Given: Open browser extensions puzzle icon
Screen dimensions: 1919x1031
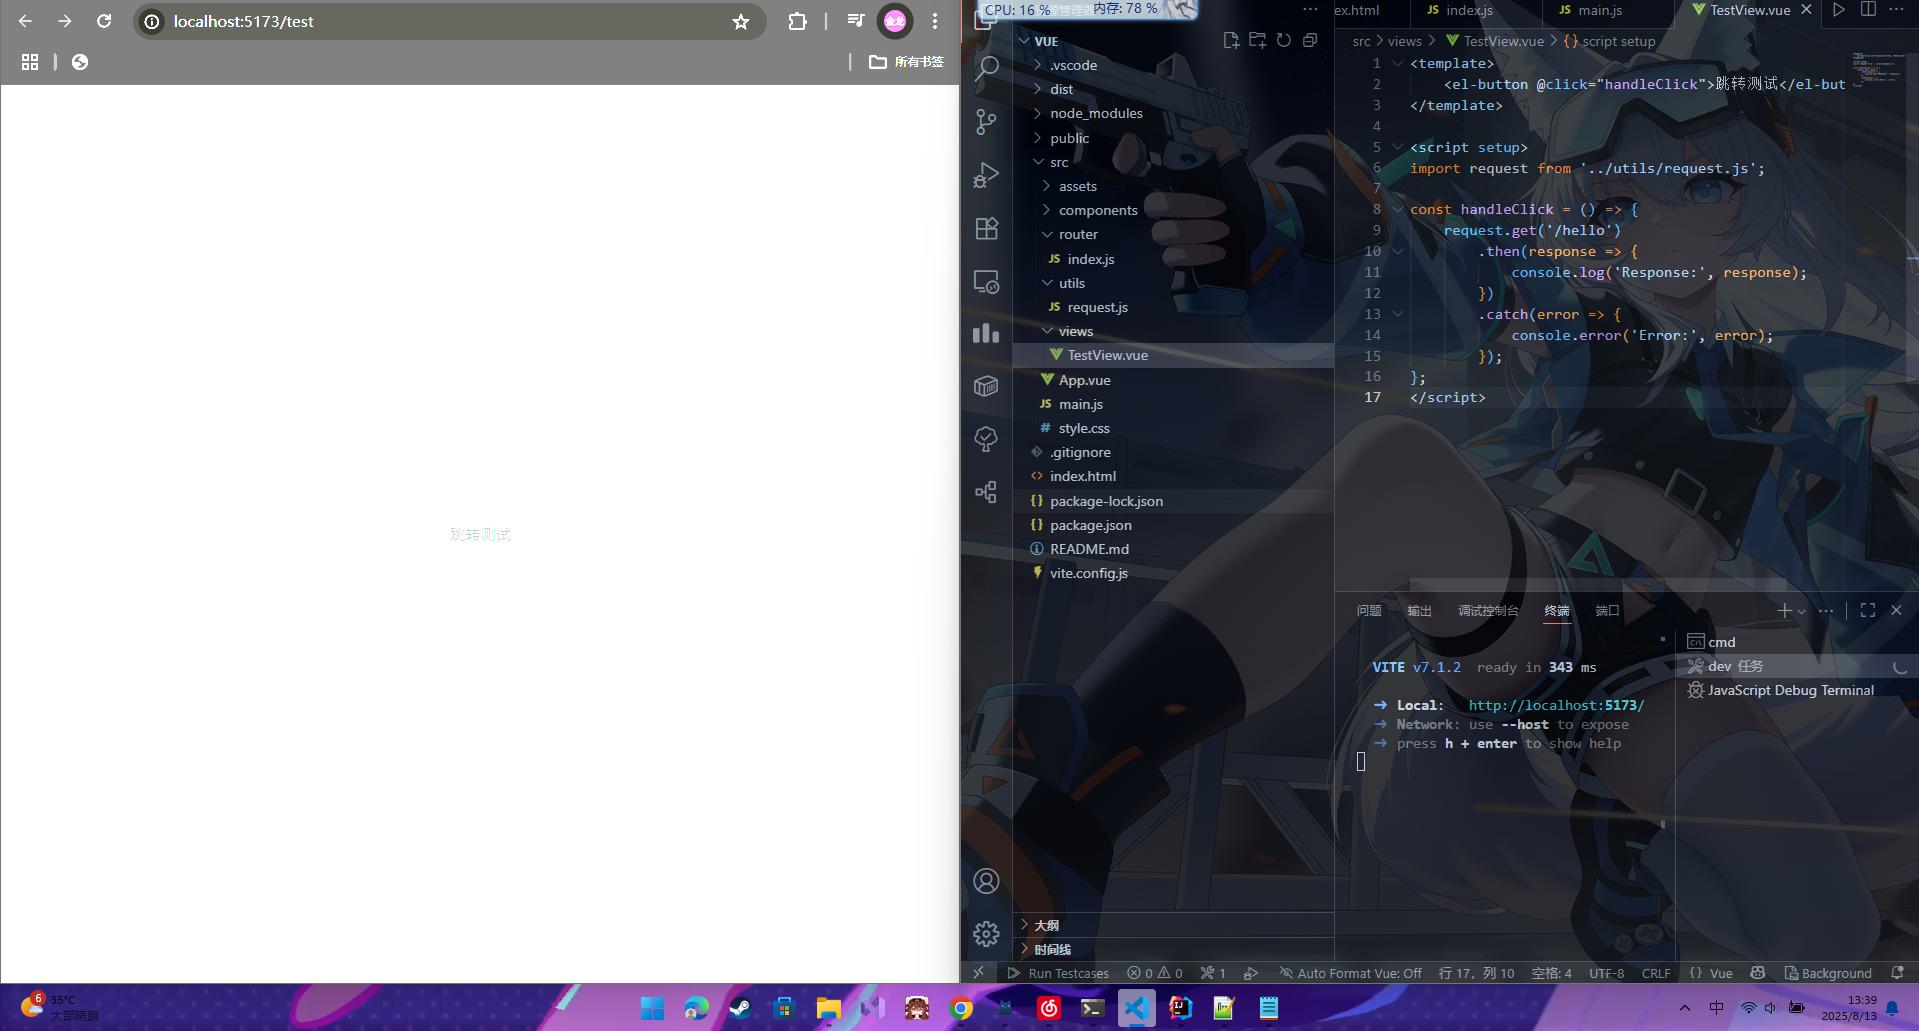Looking at the screenshot, I should 797,21.
